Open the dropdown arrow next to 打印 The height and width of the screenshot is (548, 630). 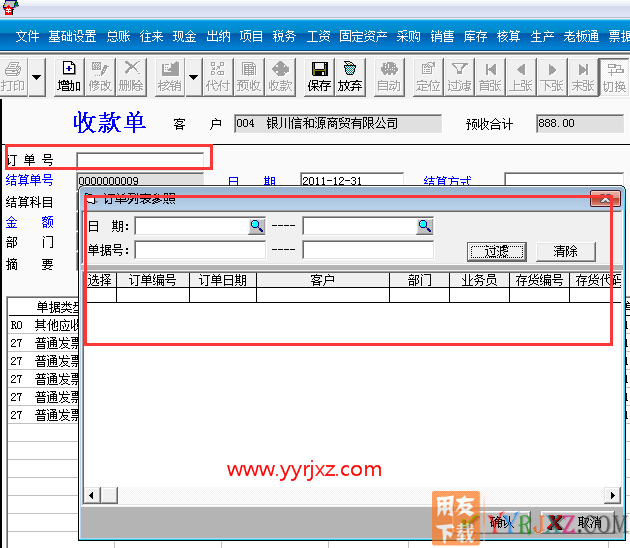click(37, 77)
